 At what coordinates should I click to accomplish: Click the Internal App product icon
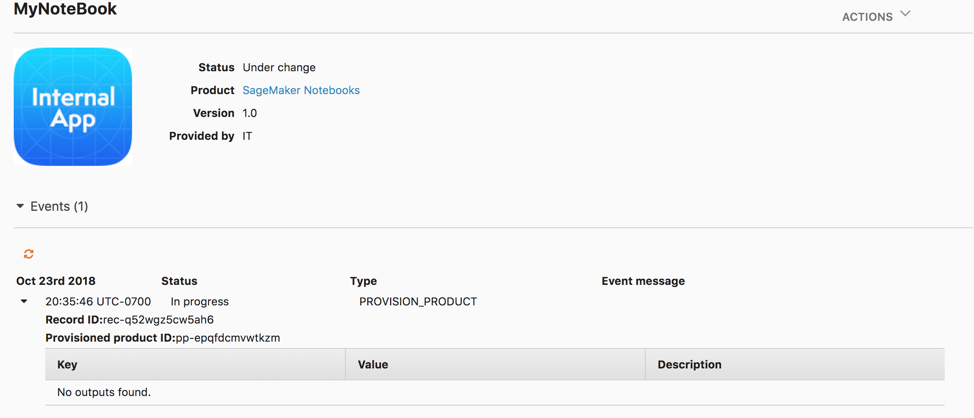pyautogui.click(x=73, y=107)
